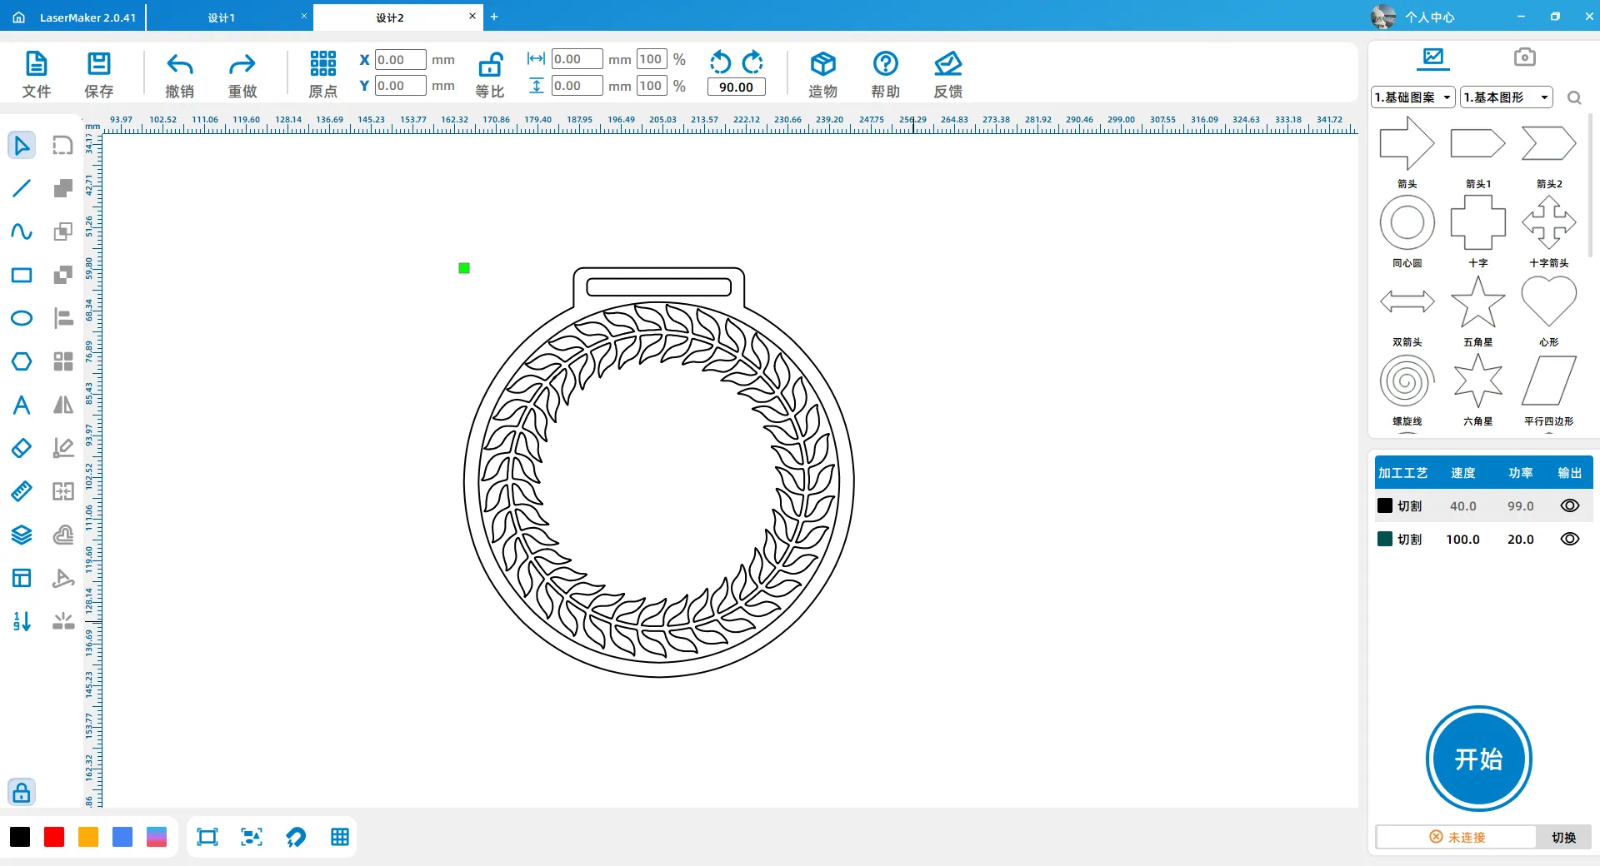Add a new design tab
The height and width of the screenshot is (866, 1600).
pyautogui.click(x=494, y=17)
